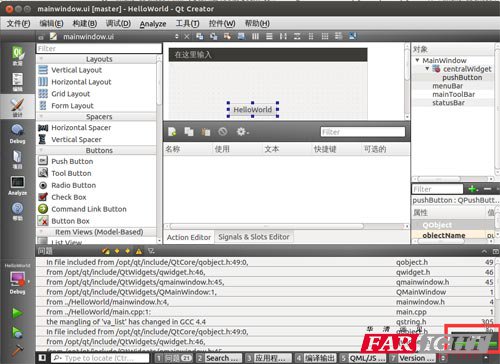Create a new action in Action Editor
Screen dimensions: 500x364
coord(172,132)
